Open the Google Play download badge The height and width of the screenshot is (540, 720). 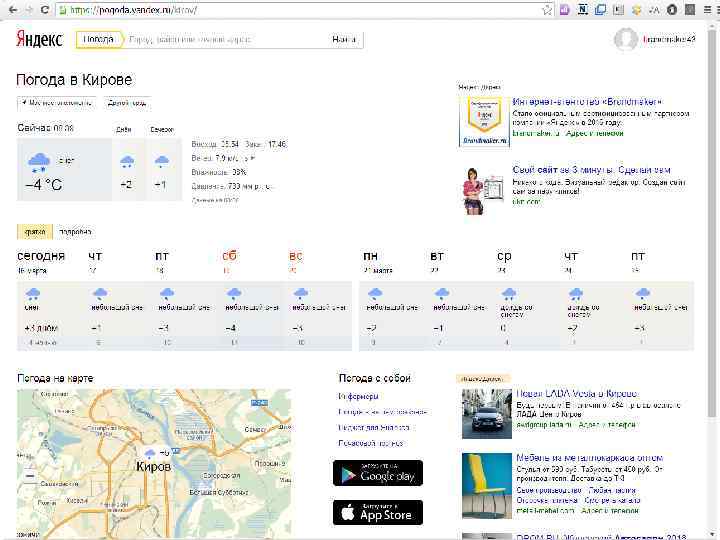377,473
